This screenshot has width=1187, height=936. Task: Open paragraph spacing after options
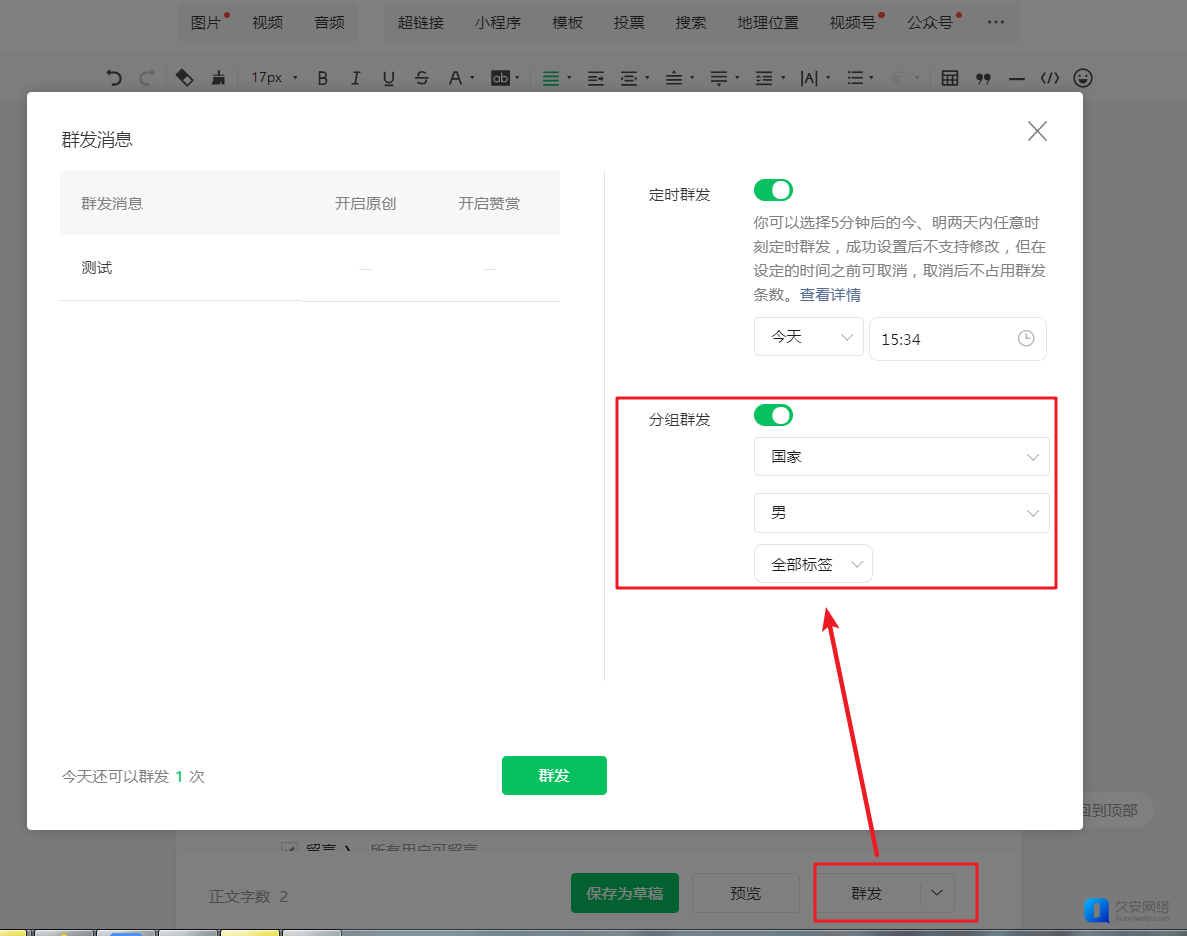click(x=724, y=78)
